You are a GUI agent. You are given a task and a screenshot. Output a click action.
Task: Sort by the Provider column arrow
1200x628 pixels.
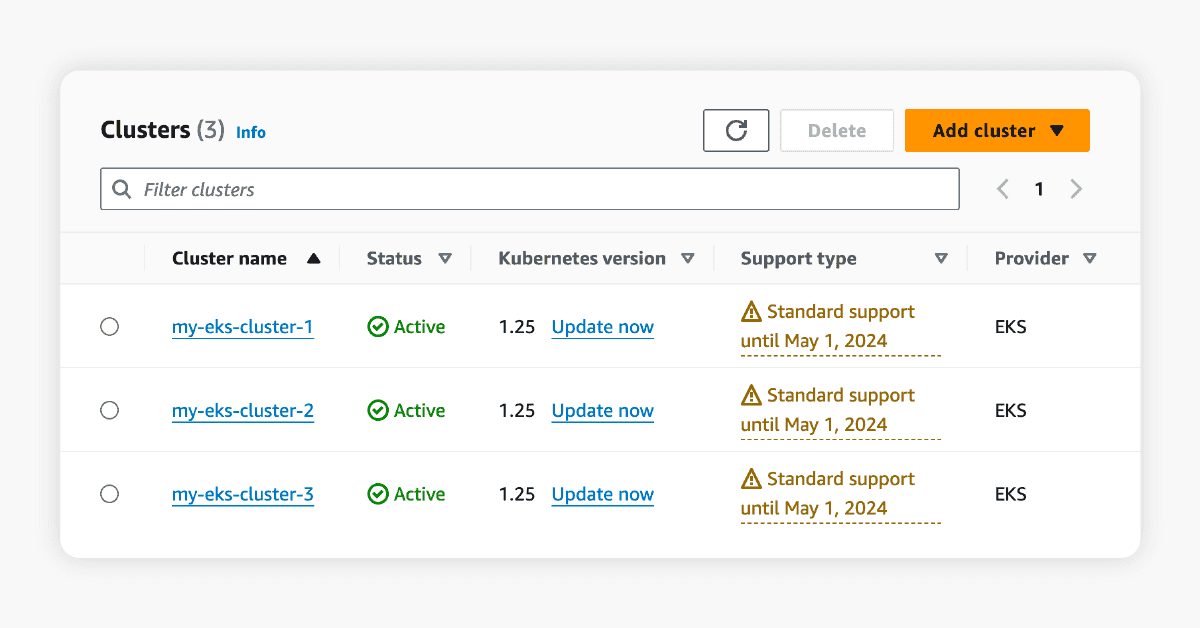tap(1090, 259)
